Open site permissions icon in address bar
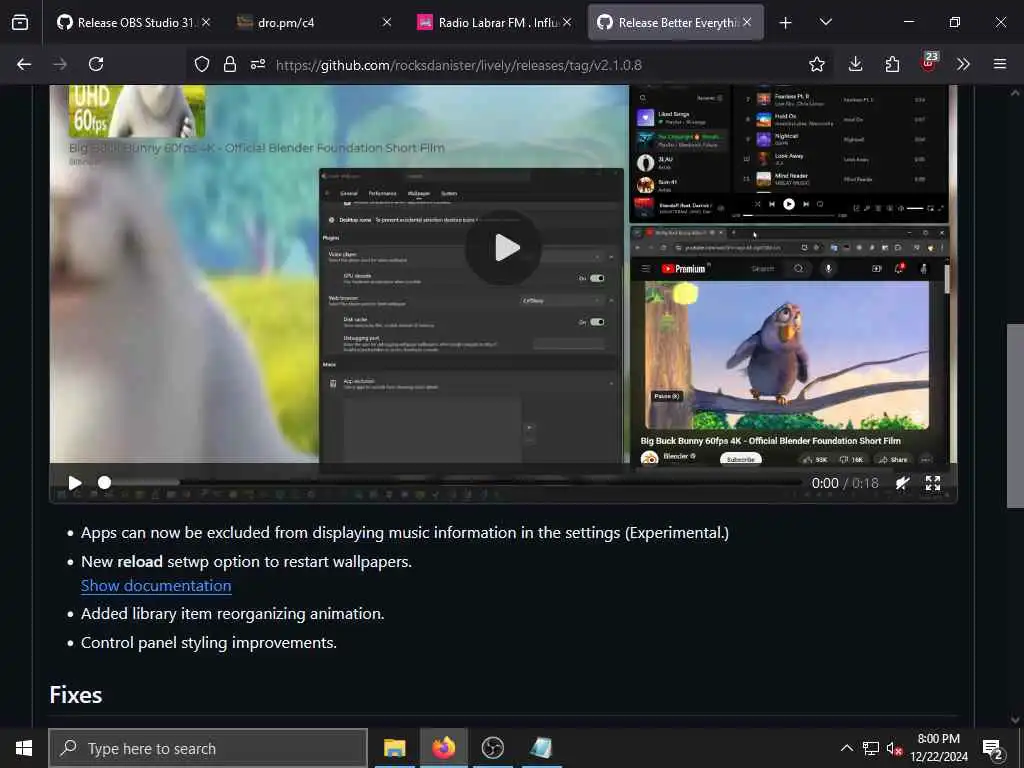Image resolution: width=1024 pixels, height=768 pixels. pos(258,64)
